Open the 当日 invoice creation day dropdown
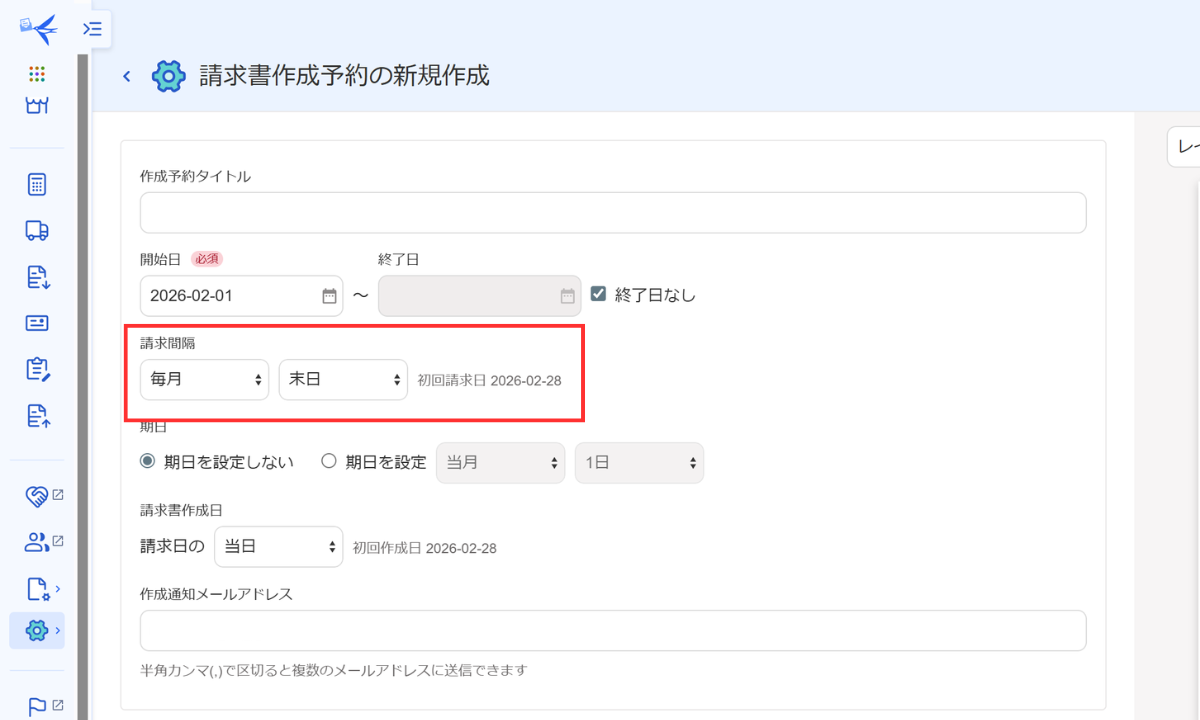 click(278, 547)
